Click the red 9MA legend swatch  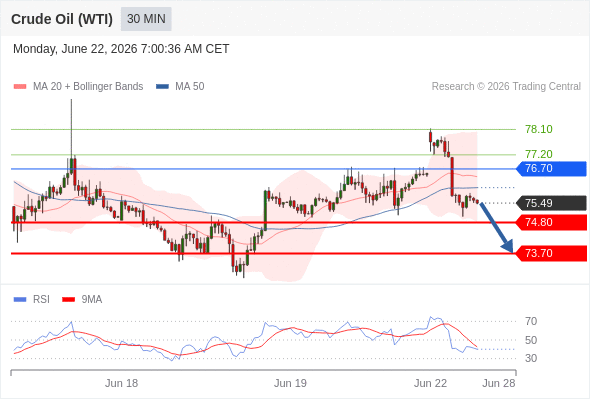68,300
